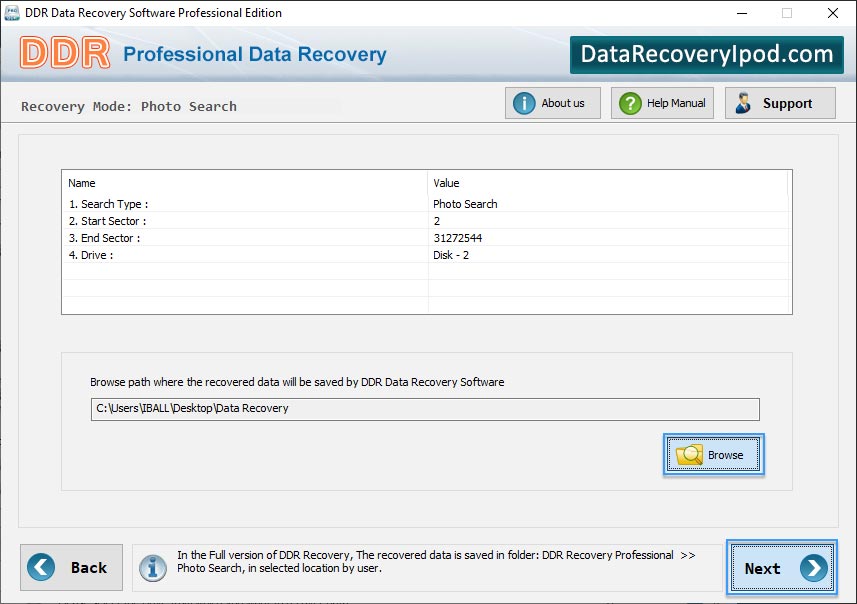The height and width of the screenshot is (604, 857).
Task: Click the folder magnifier icon on Browse
Action: tap(689, 454)
